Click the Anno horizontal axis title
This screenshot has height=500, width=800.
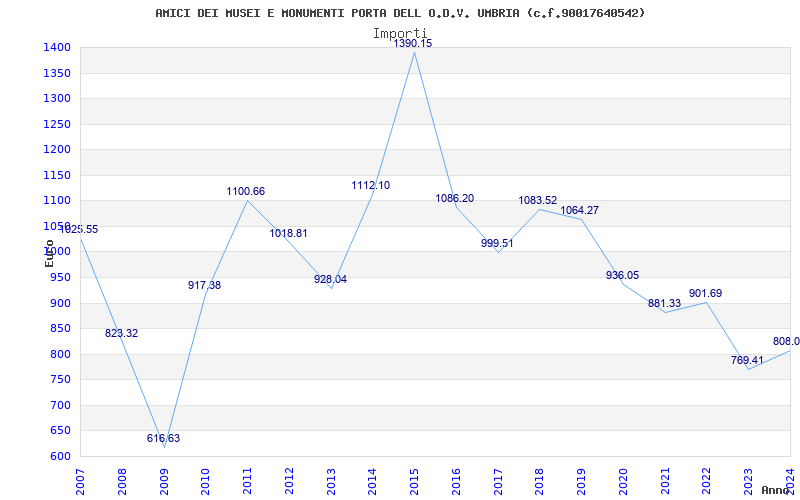[776, 490]
